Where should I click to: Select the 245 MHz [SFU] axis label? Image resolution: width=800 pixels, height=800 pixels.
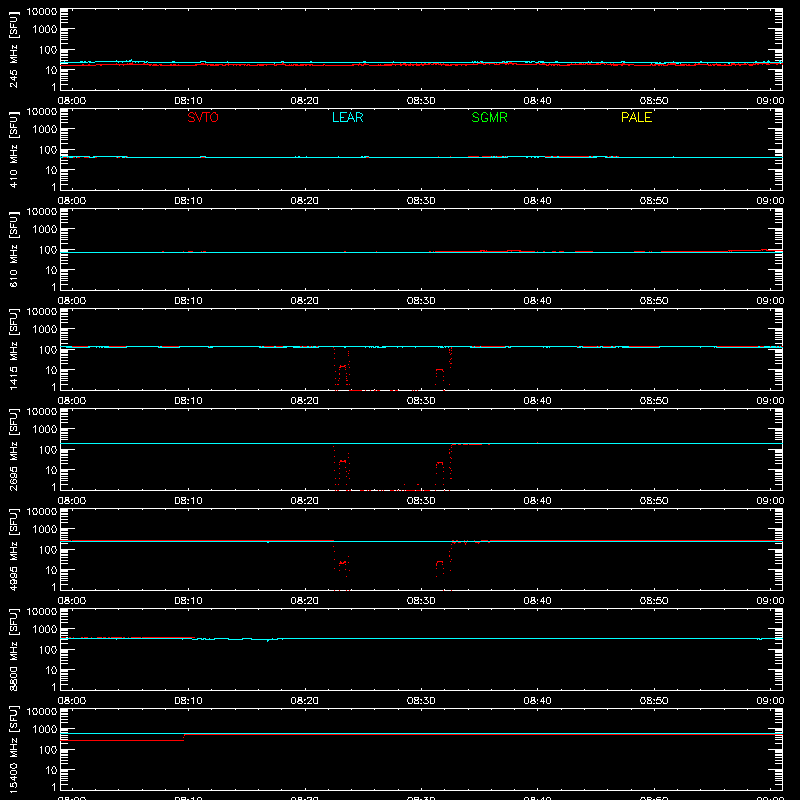(14, 49)
